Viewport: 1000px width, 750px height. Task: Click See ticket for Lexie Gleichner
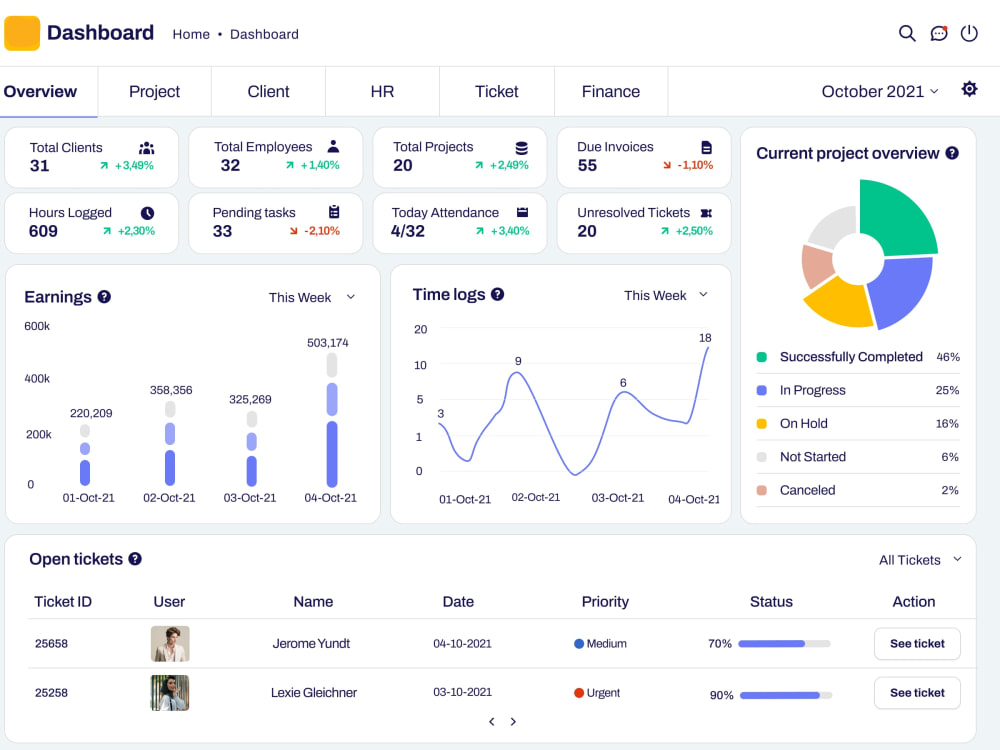click(x=917, y=693)
